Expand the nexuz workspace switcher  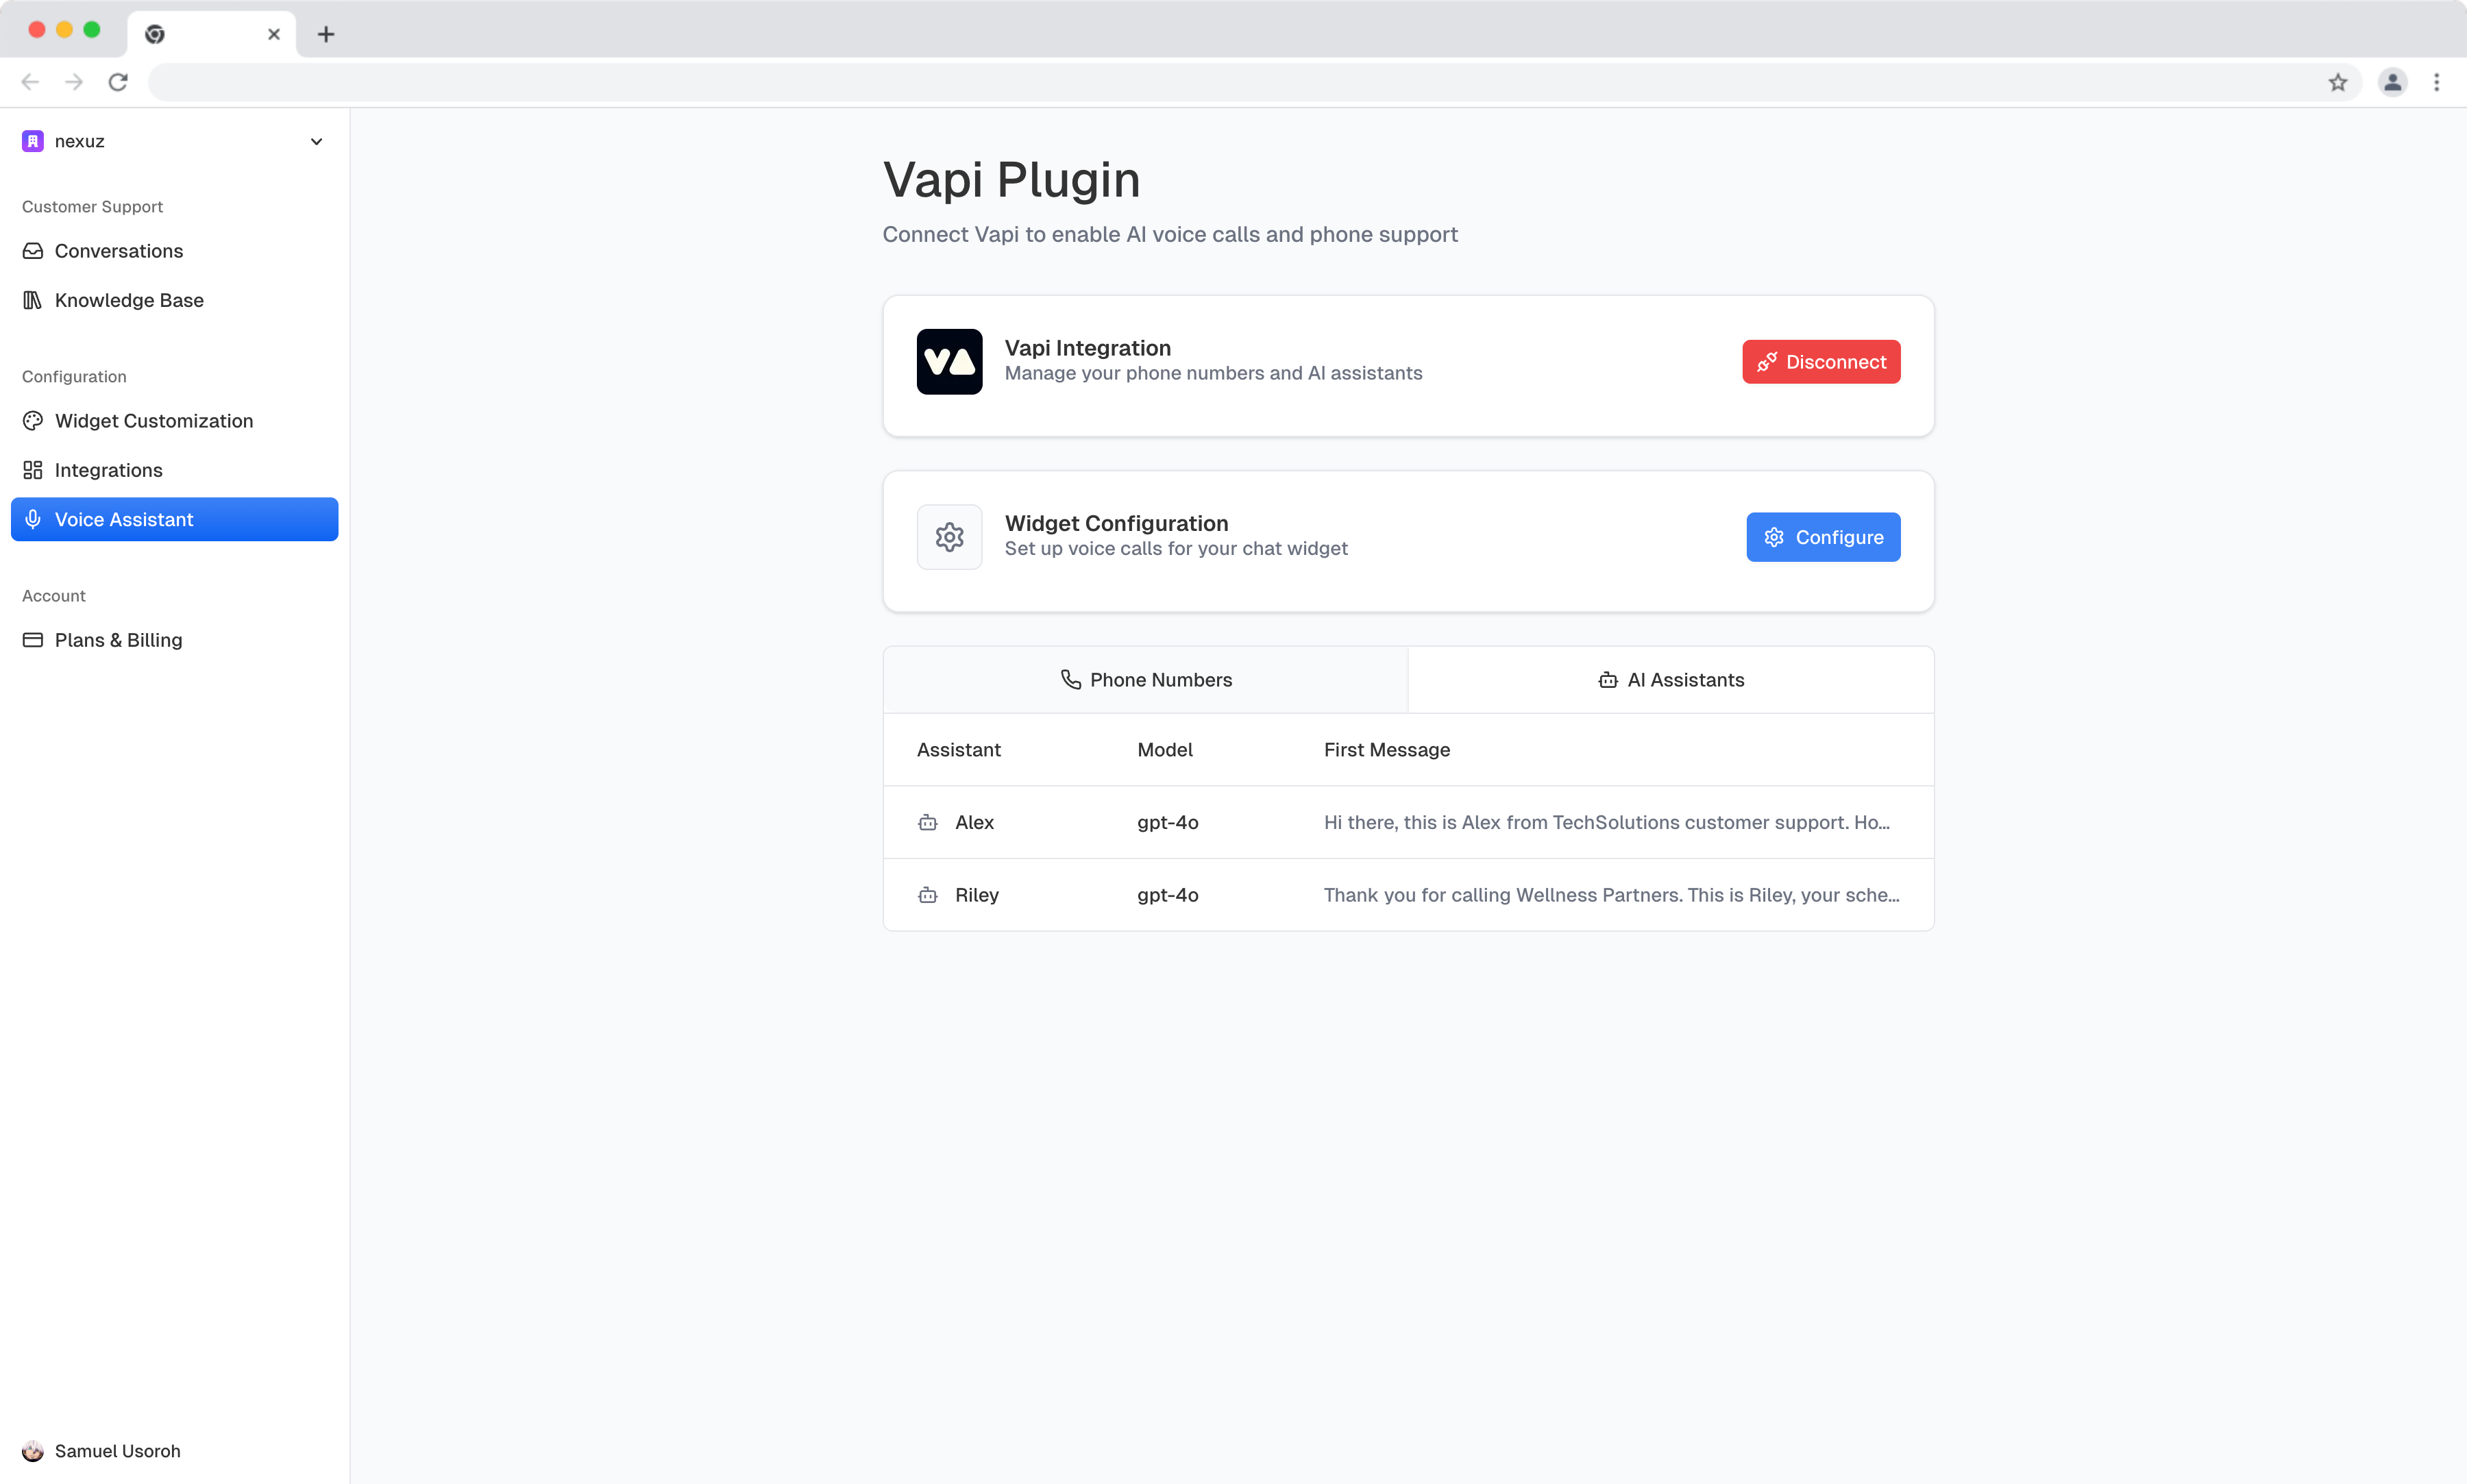[x=316, y=141]
